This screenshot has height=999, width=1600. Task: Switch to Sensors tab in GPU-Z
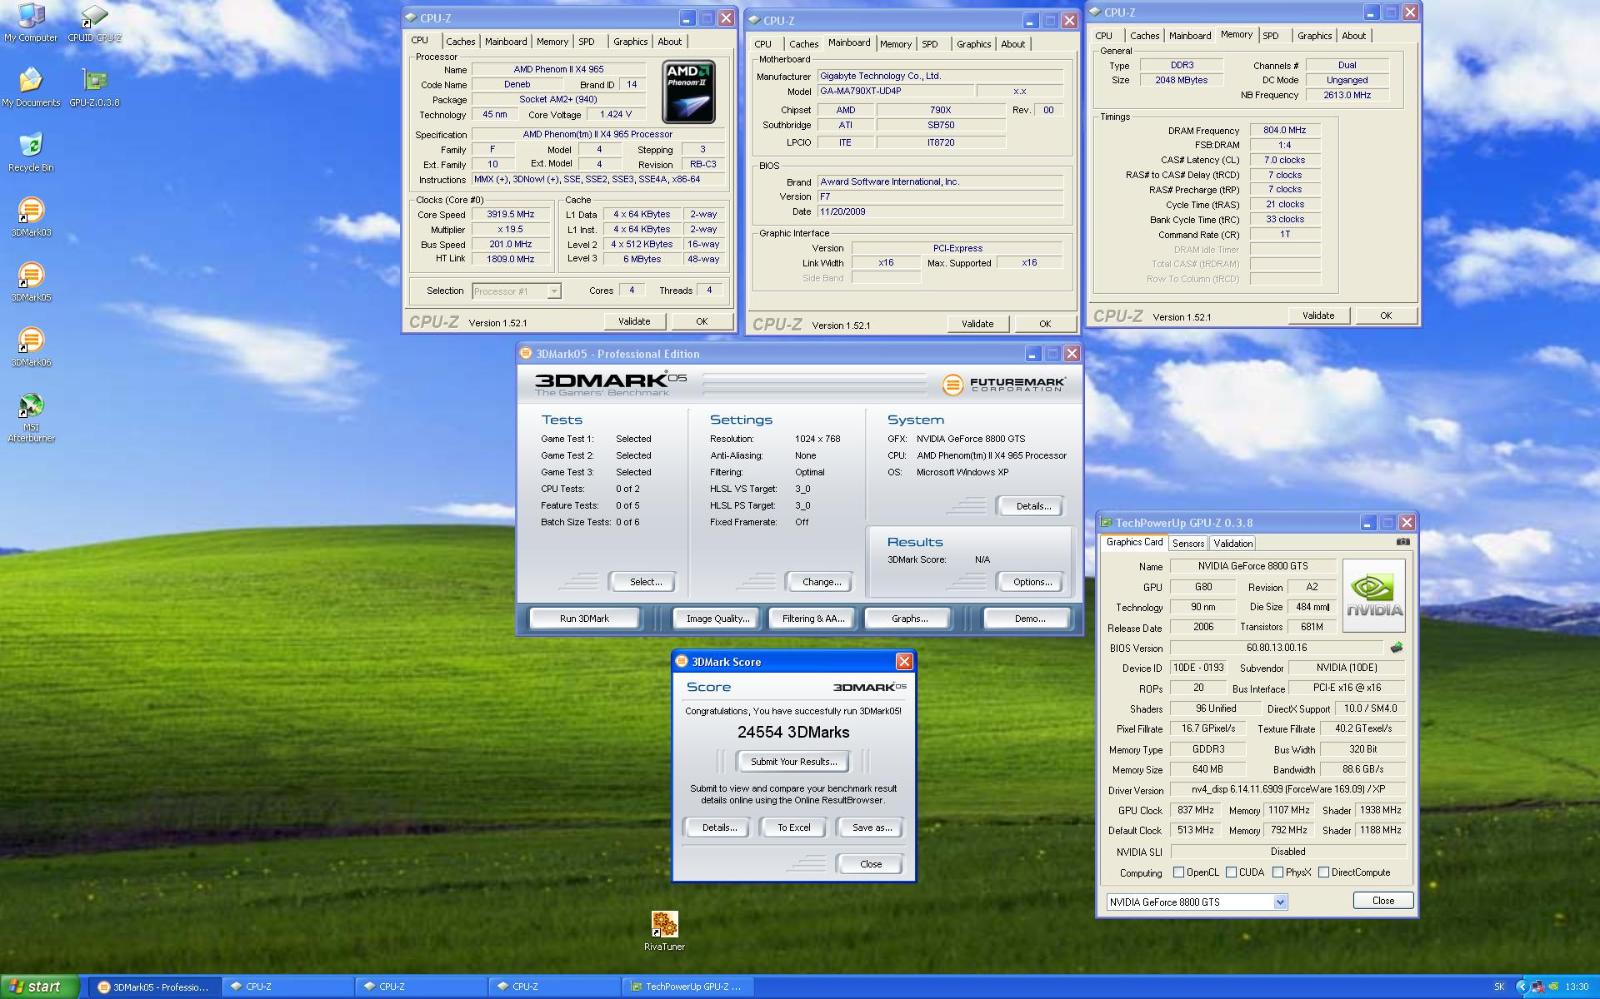[1188, 543]
